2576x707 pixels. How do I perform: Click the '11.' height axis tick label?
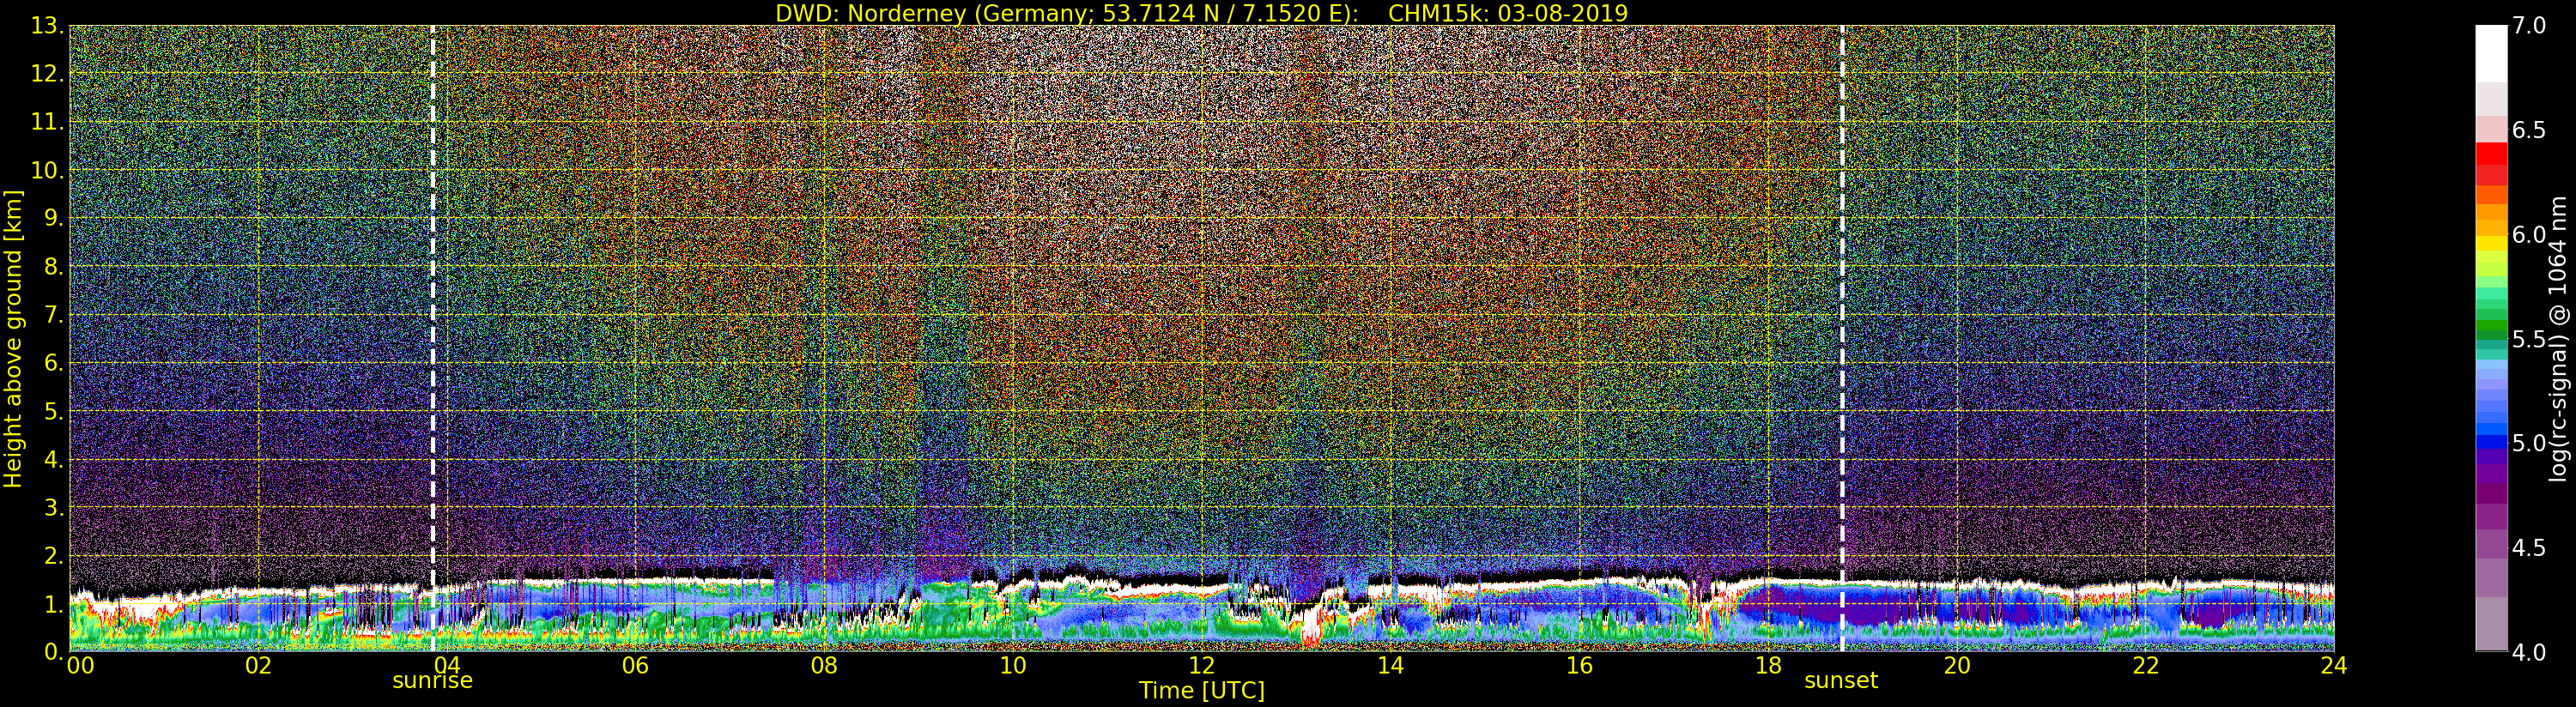tap(47, 122)
